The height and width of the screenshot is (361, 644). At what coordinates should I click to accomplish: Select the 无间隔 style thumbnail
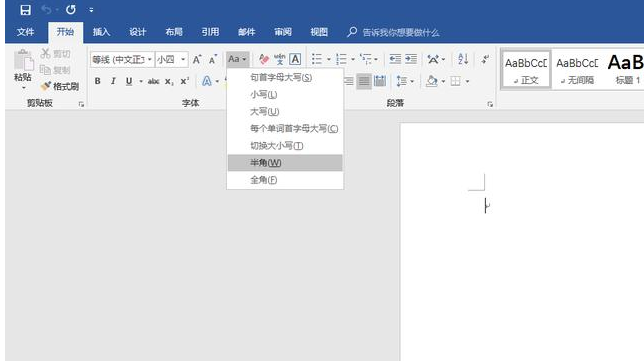(577, 69)
